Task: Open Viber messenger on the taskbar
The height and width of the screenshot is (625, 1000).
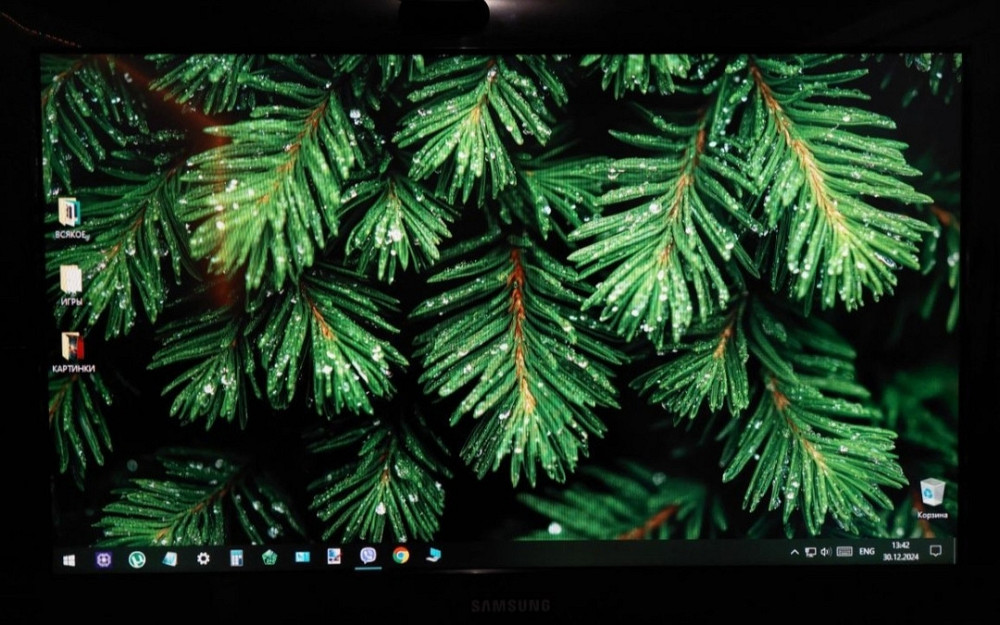Action: [366, 557]
